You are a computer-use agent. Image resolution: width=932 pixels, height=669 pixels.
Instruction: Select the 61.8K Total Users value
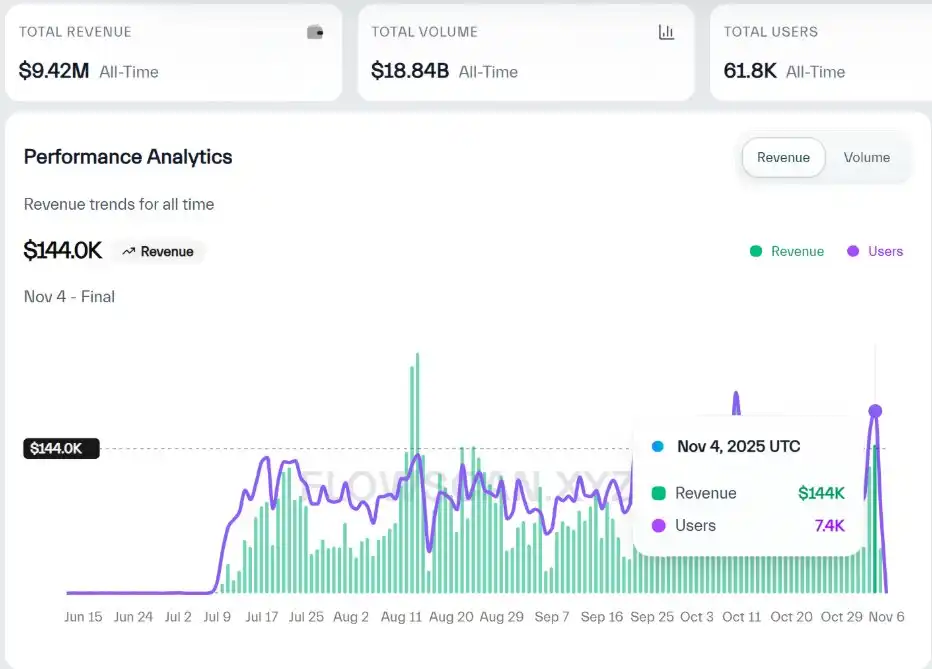click(750, 71)
